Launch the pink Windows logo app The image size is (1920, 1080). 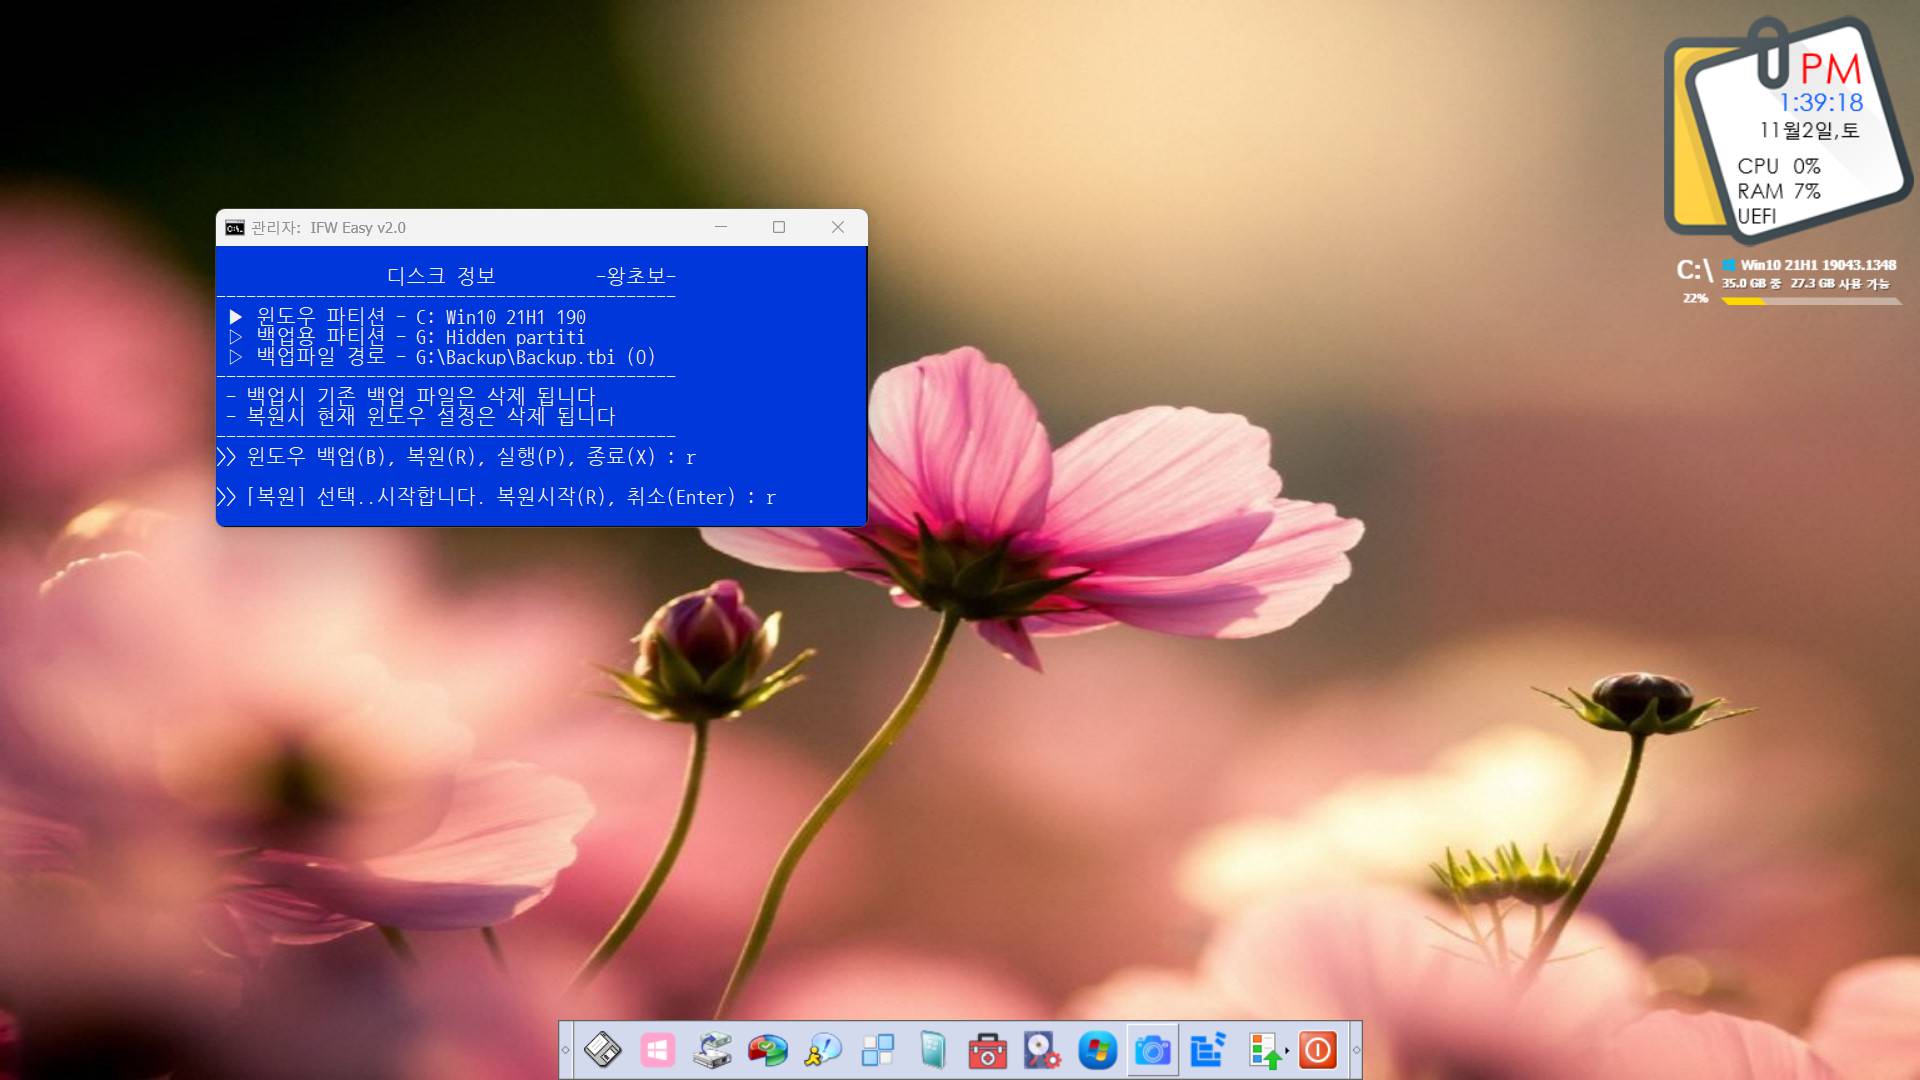(x=657, y=1050)
